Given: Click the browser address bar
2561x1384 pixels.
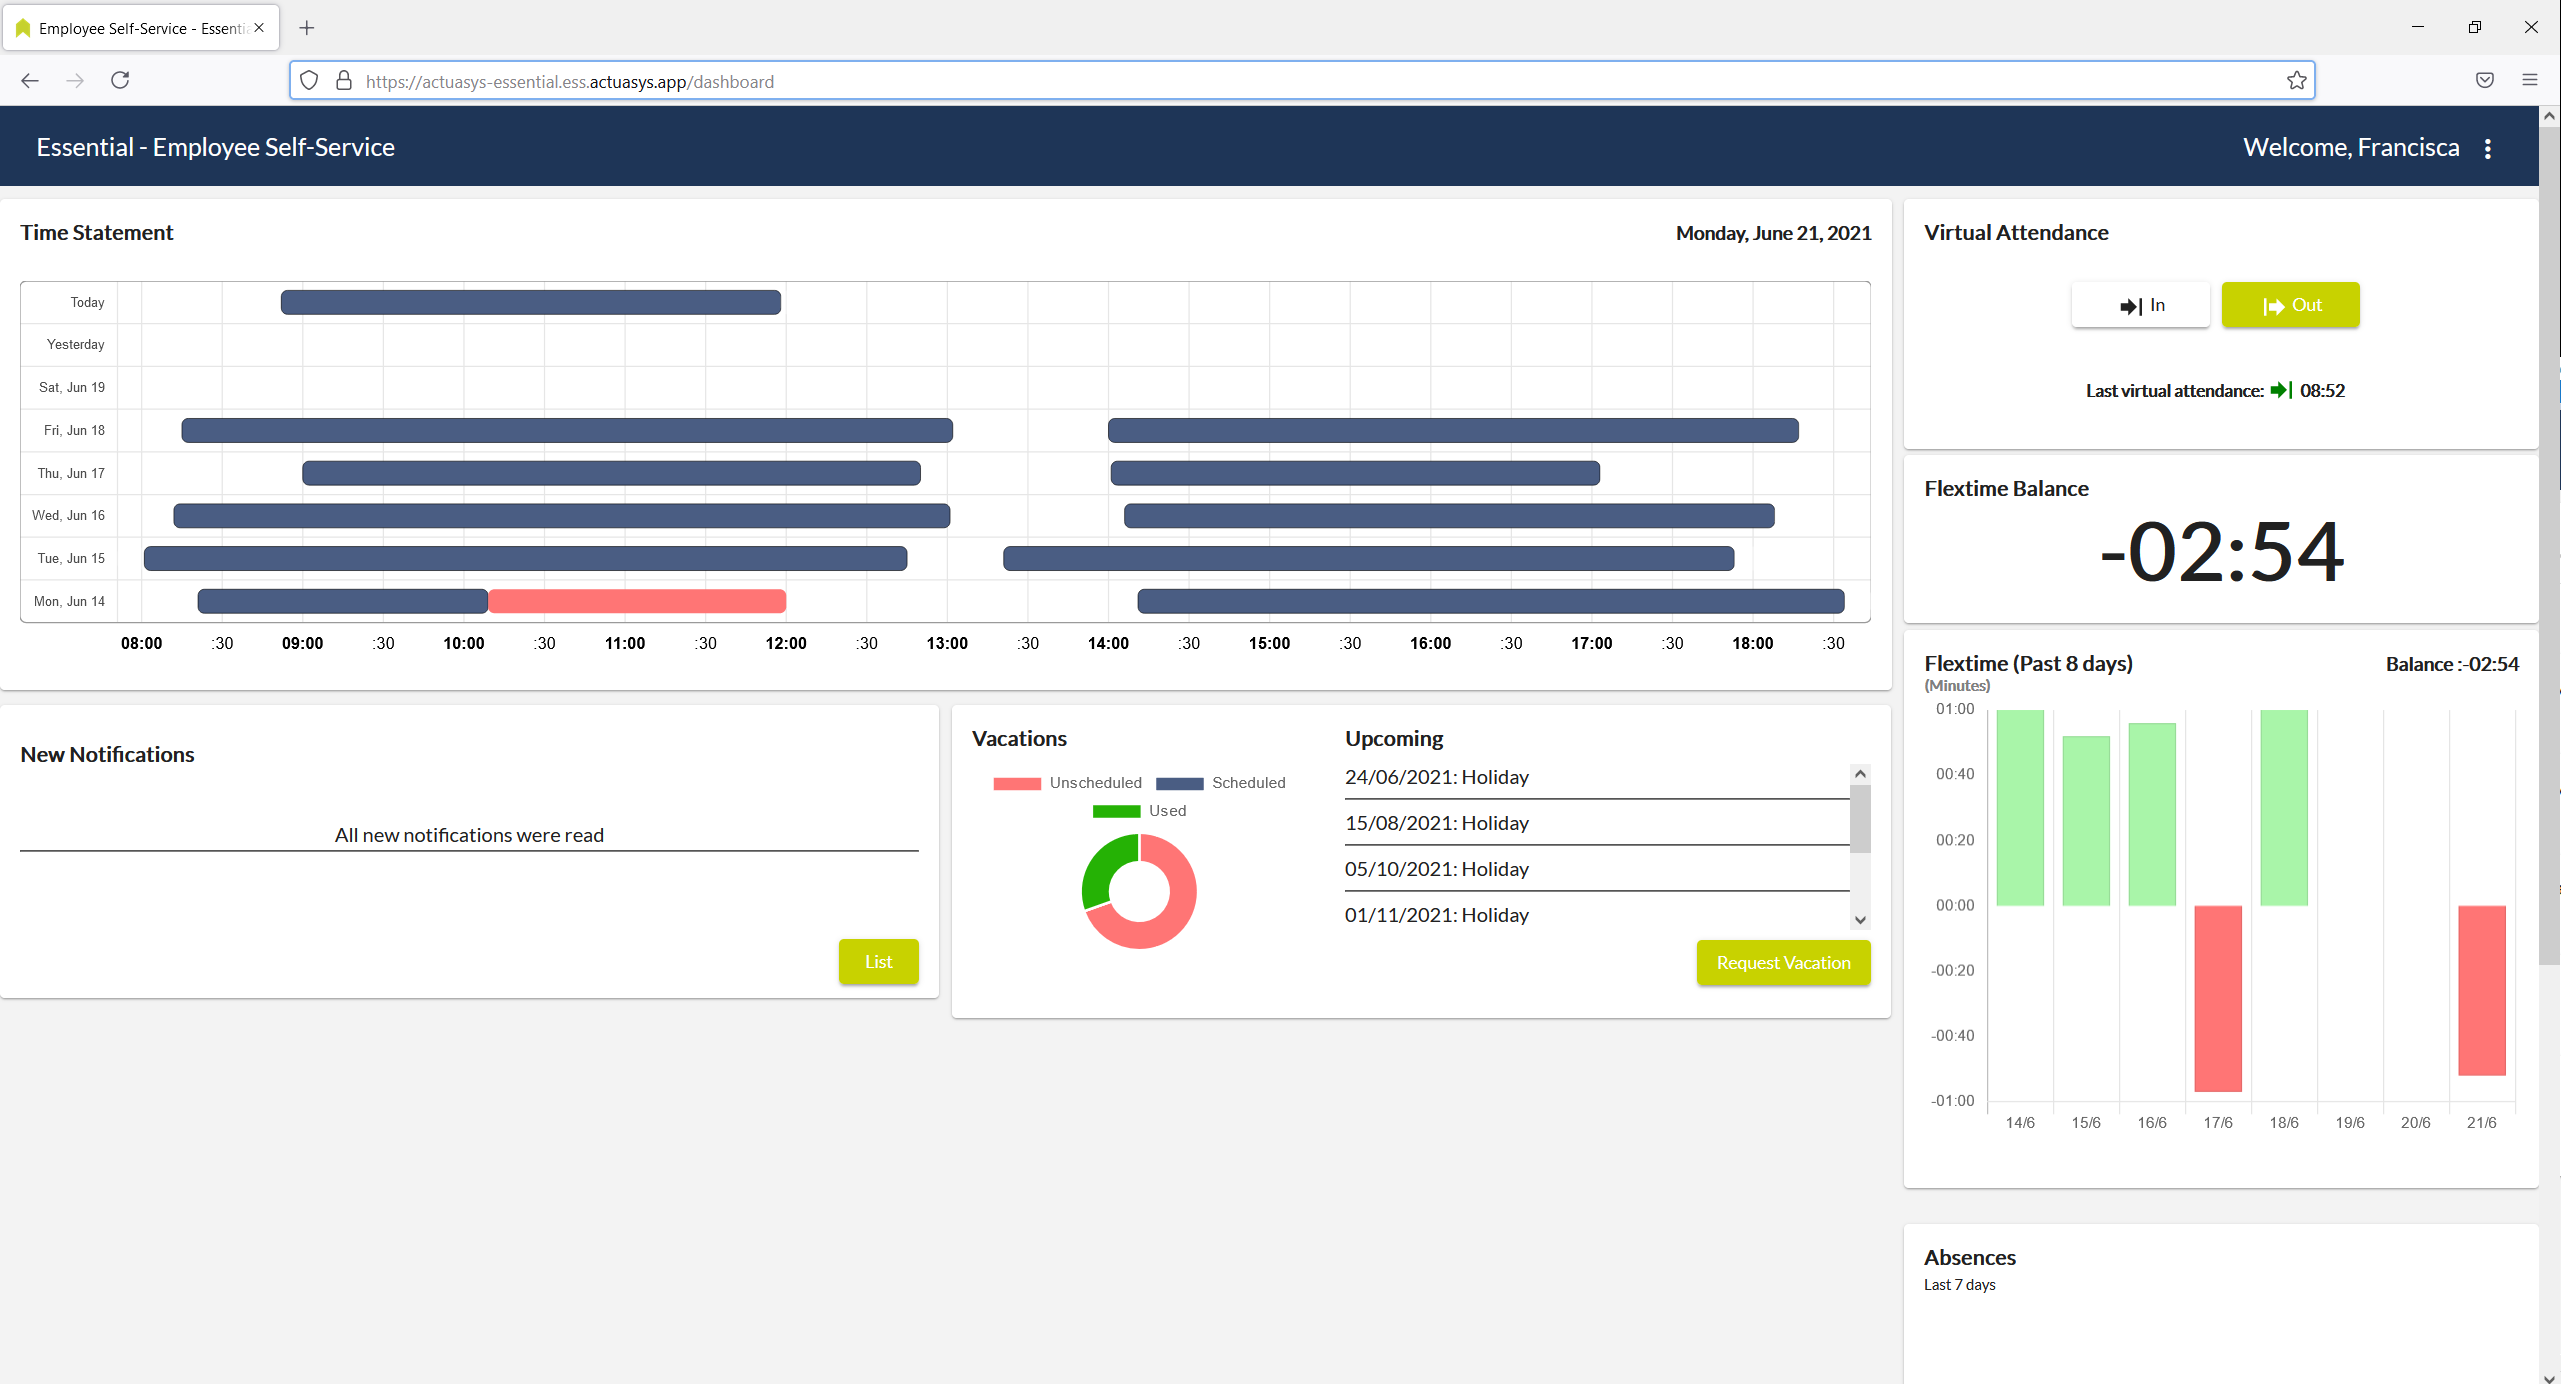Looking at the screenshot, I should point(1300,81).
